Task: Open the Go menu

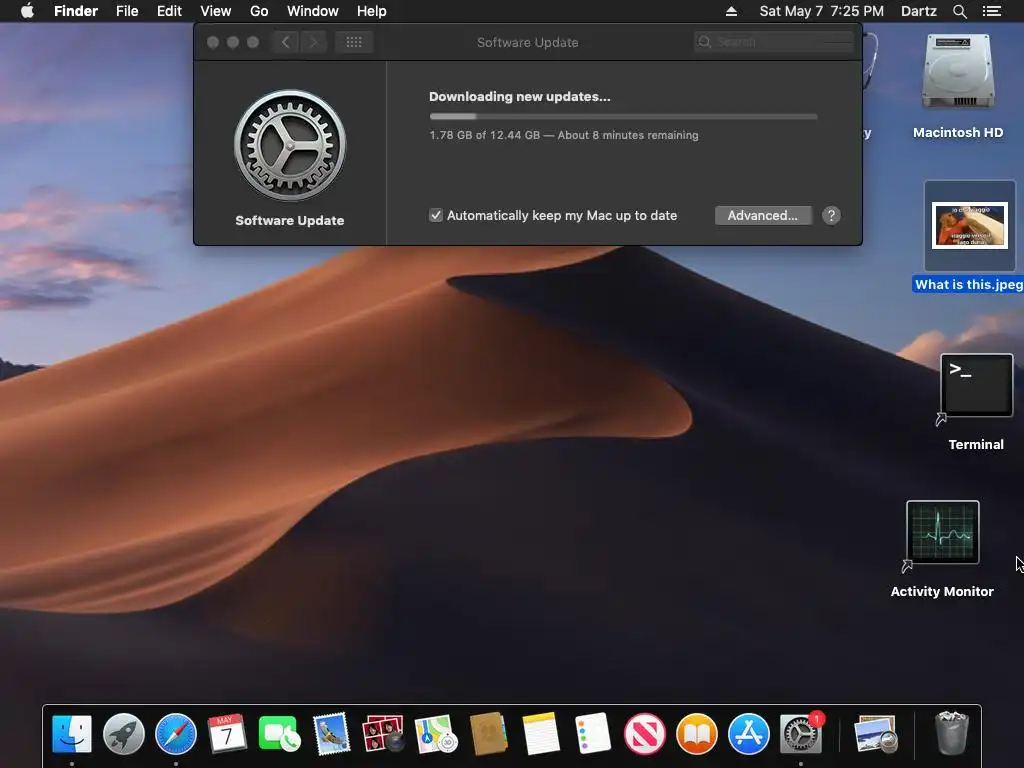Action: pos(259,11)
